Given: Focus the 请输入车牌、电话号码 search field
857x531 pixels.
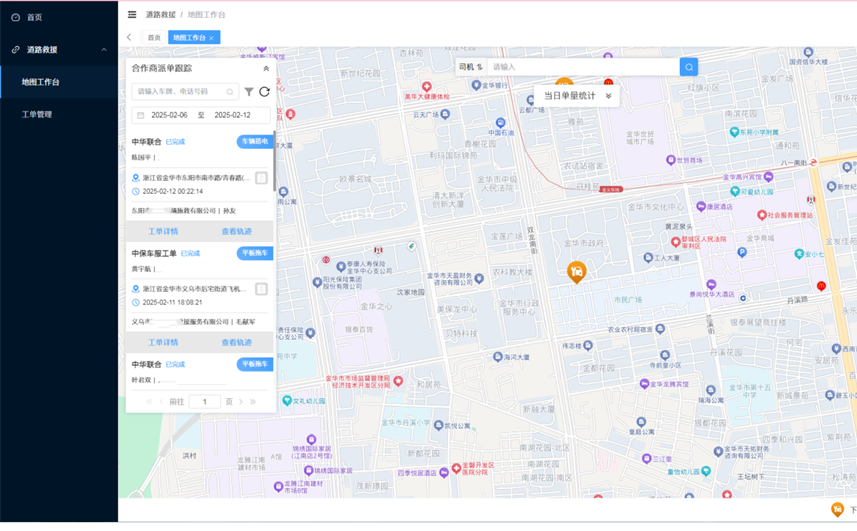Looking at the screenshot, I should point(184,92).
